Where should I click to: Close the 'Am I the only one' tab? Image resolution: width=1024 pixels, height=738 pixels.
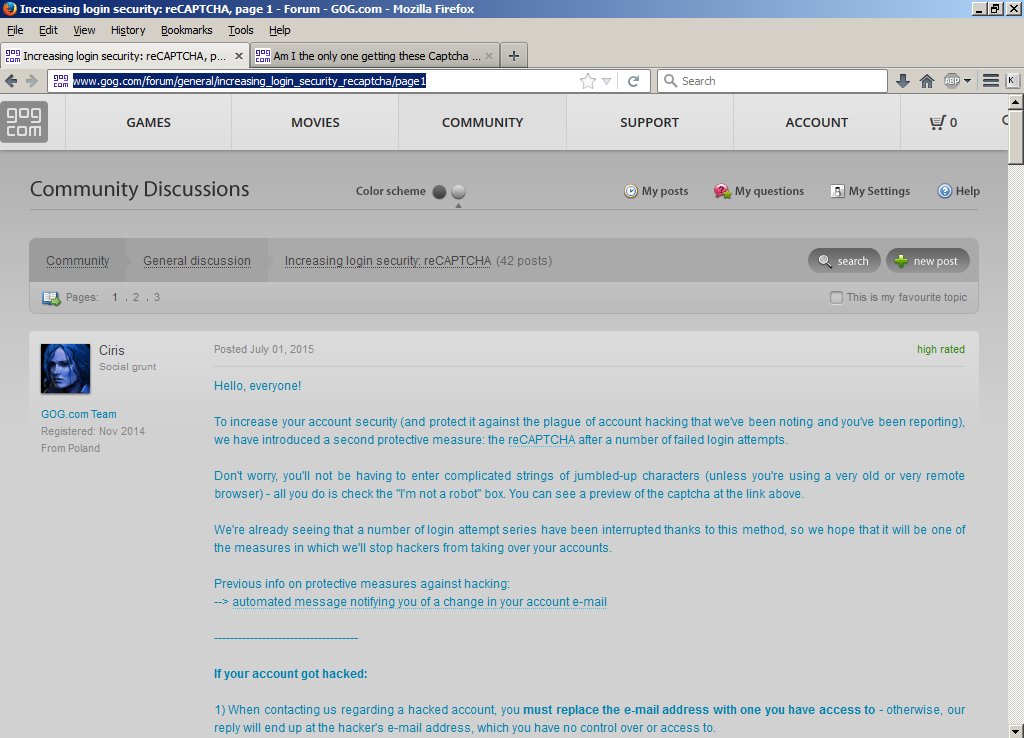[x=488, y=56]
